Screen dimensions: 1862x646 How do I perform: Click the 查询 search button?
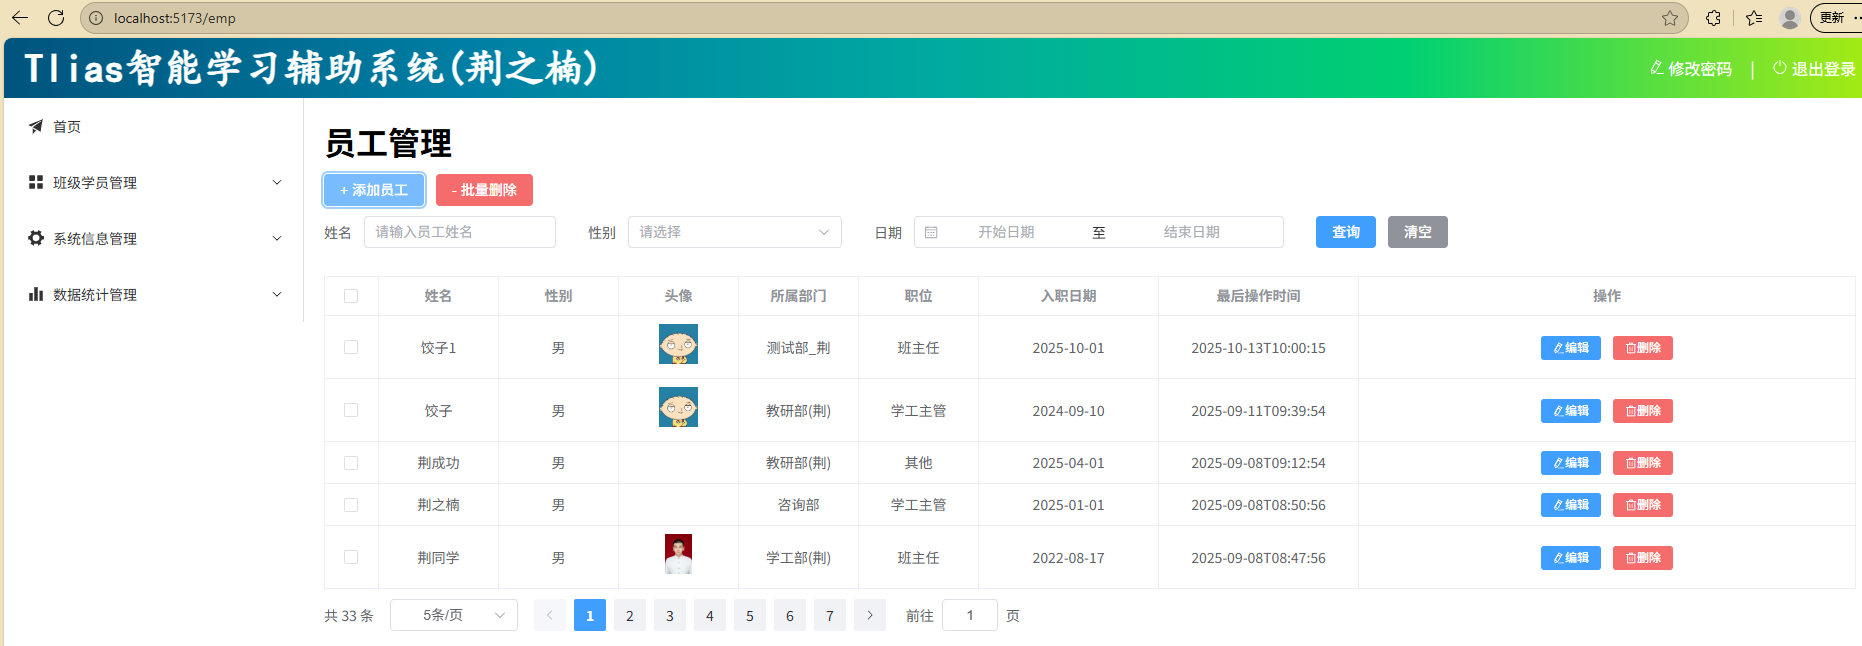click(1345, 232)
